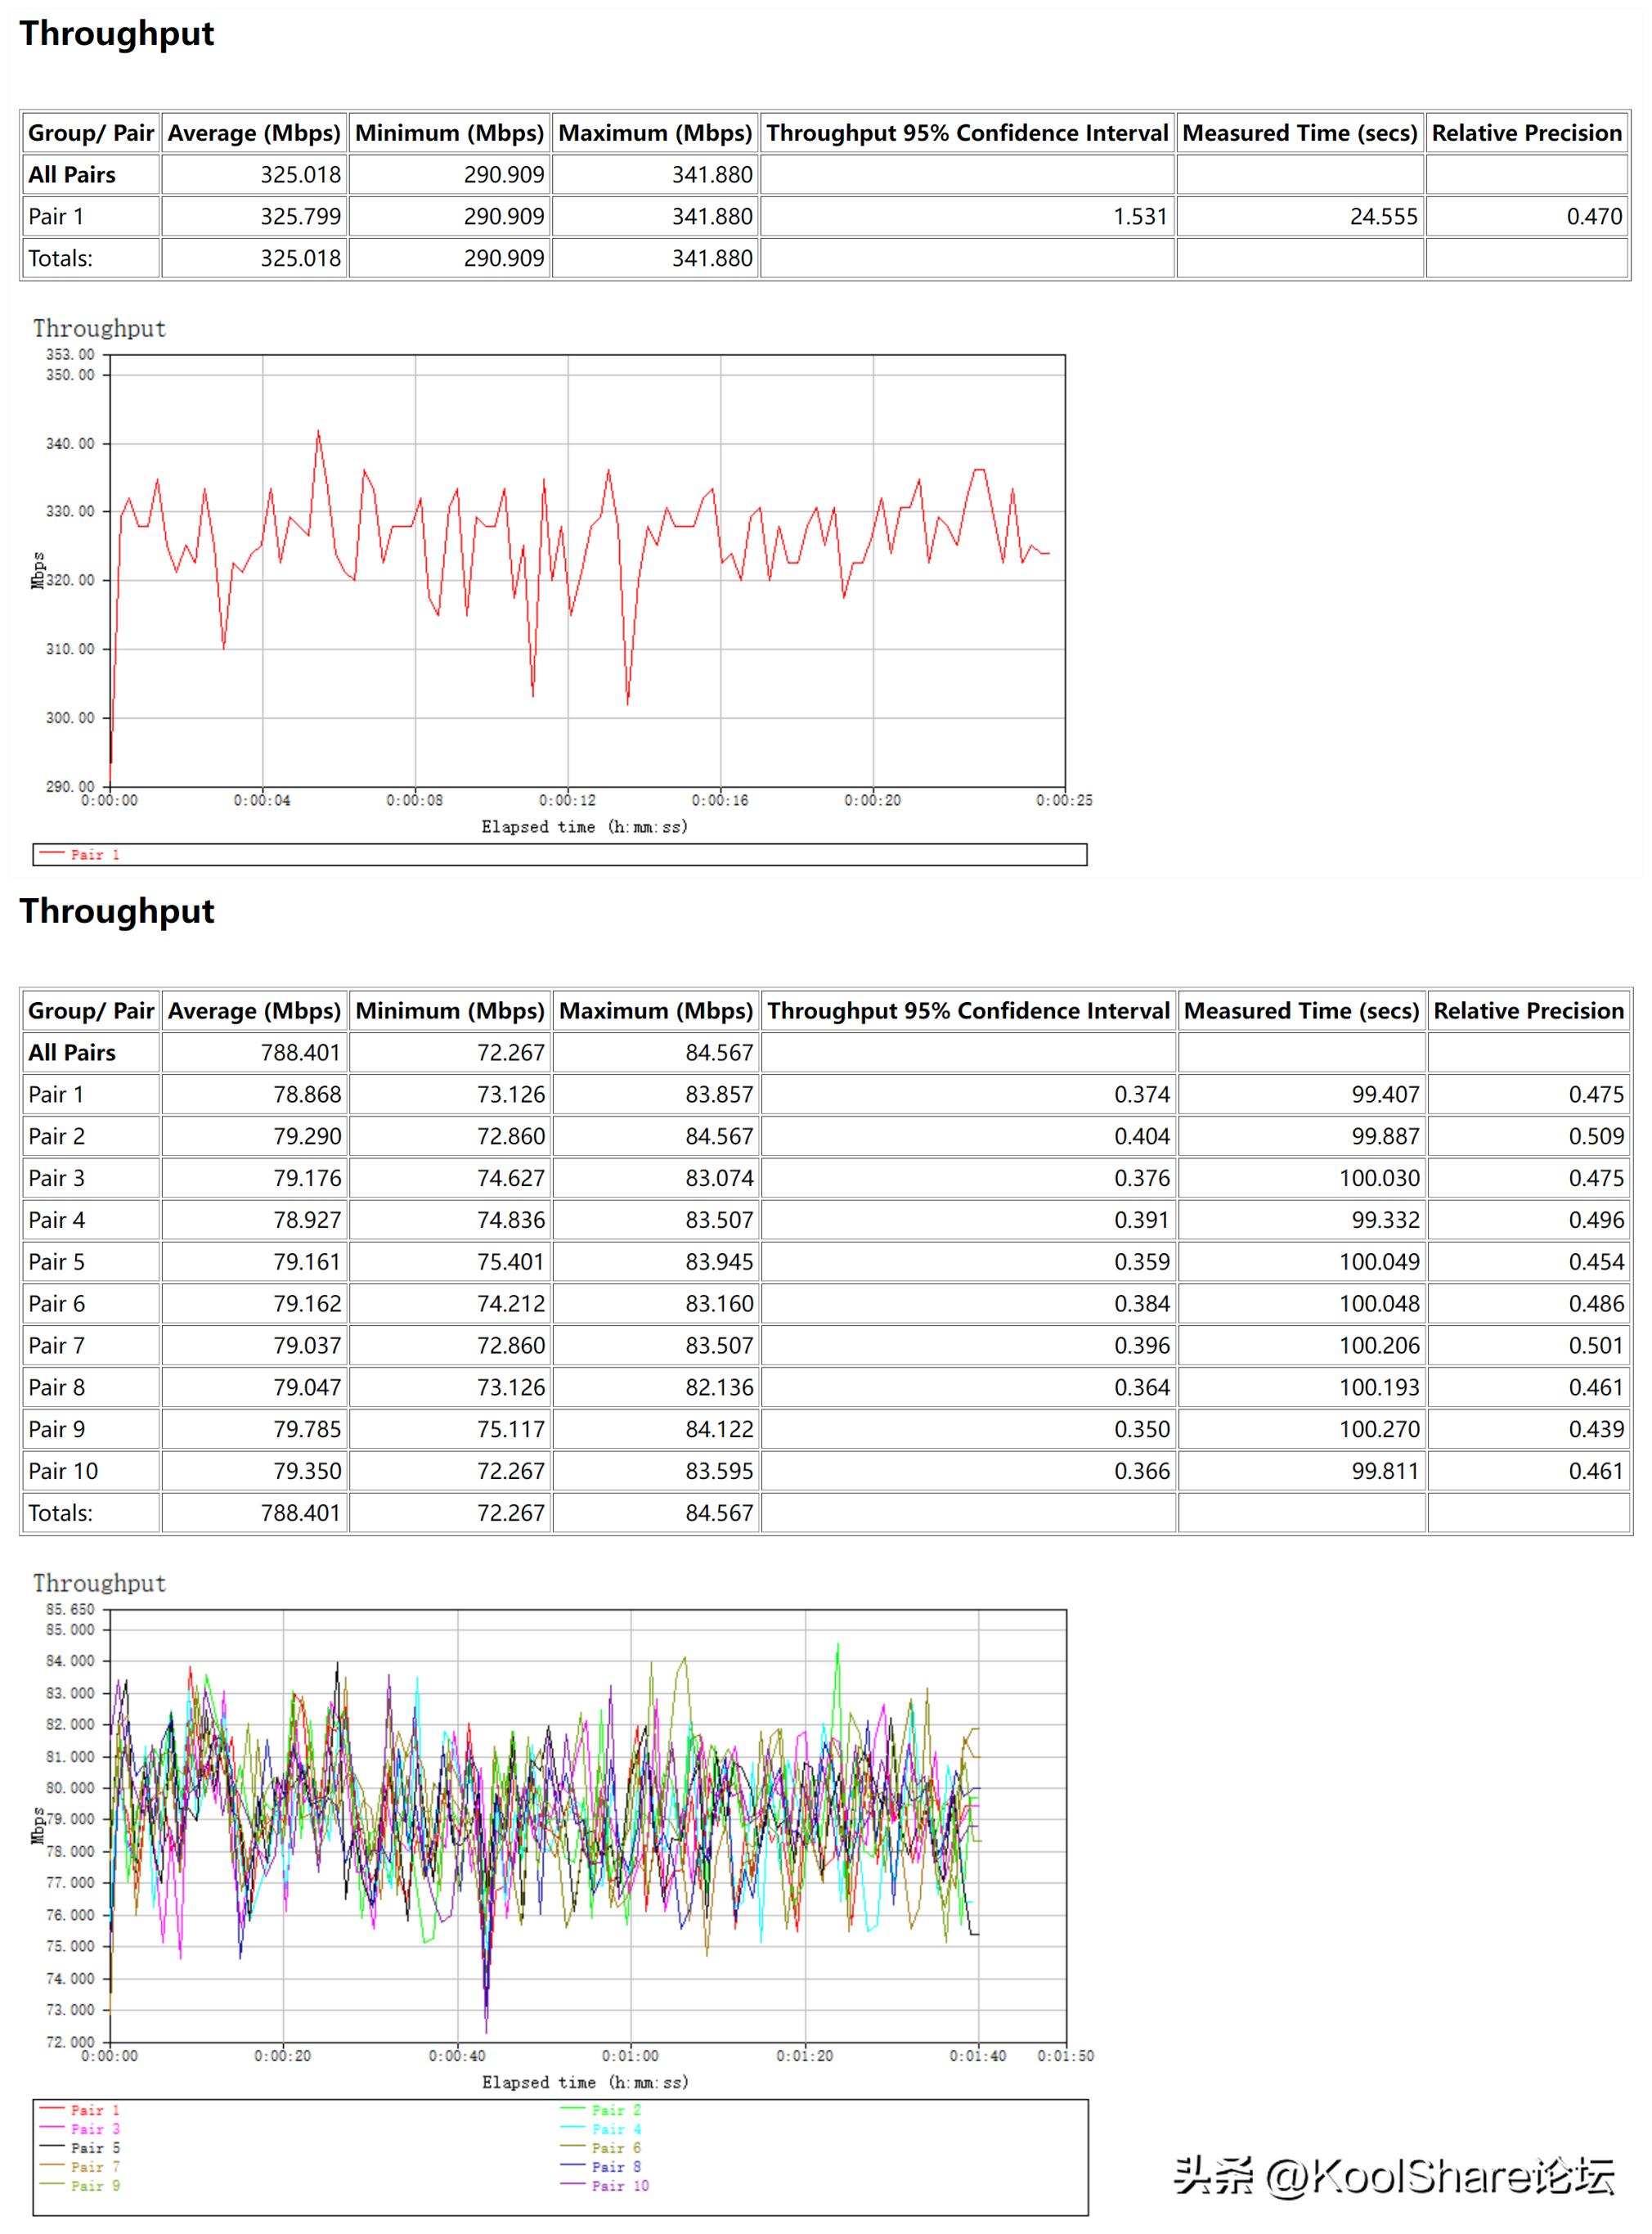
Task: Select the Pair 9 row label in table
Action: tap(57, 1429)
